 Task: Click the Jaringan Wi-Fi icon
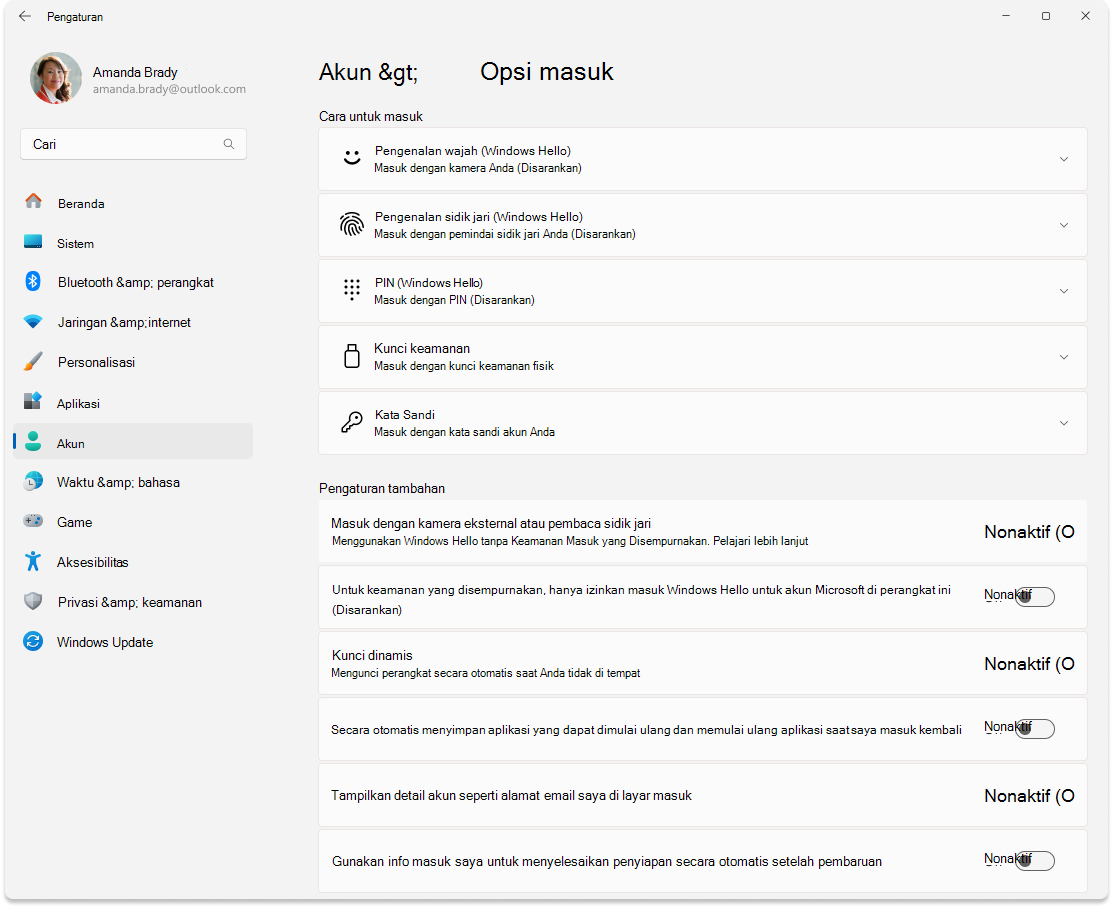point(33,321)
